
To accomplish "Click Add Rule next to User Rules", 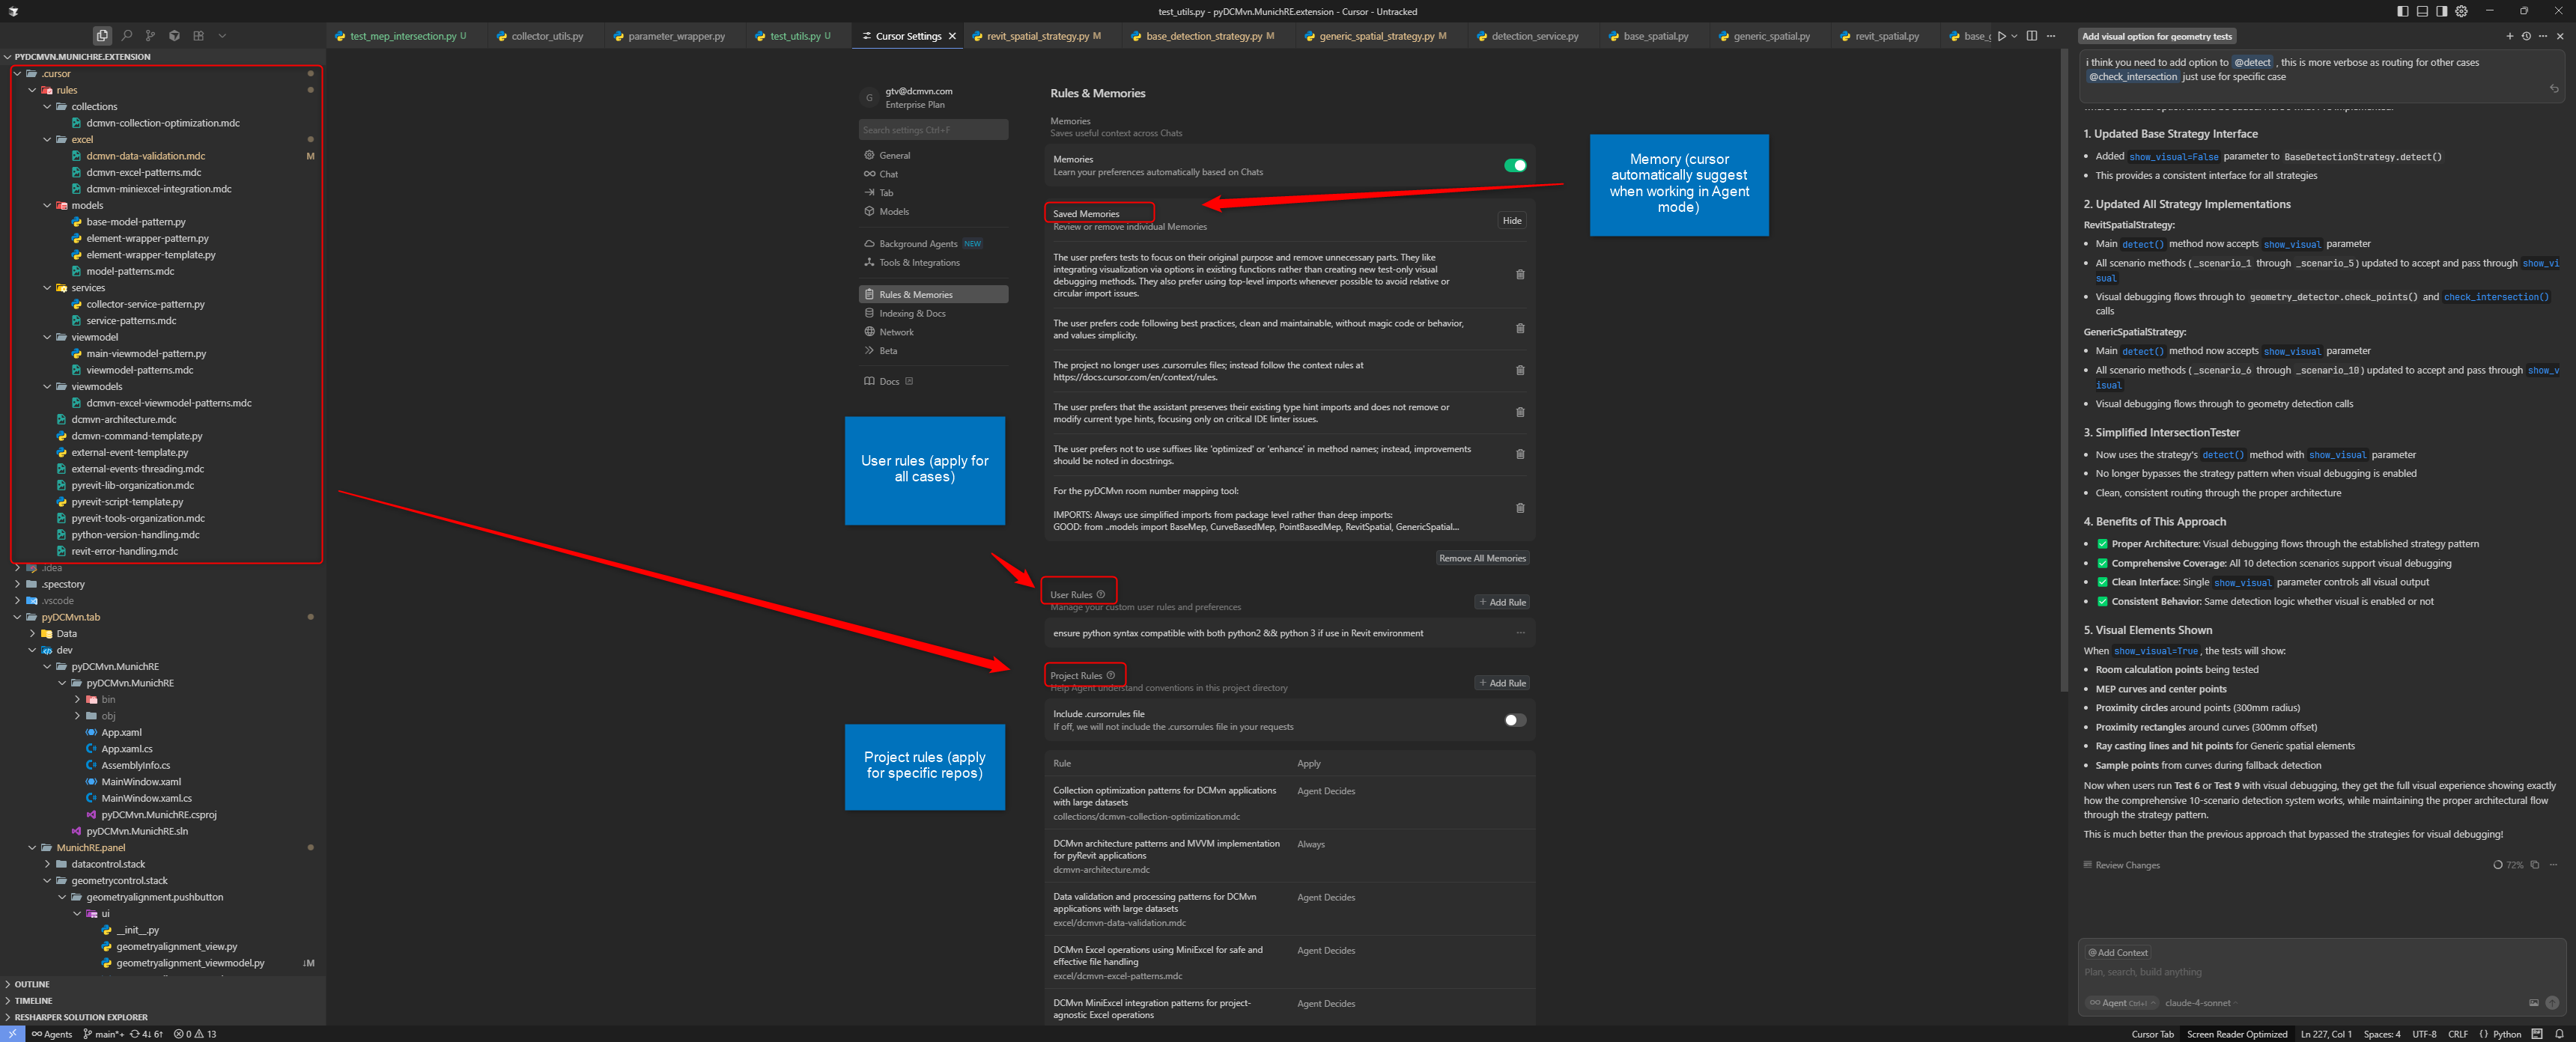I will pyautogui.click(x=1502, y=602).
